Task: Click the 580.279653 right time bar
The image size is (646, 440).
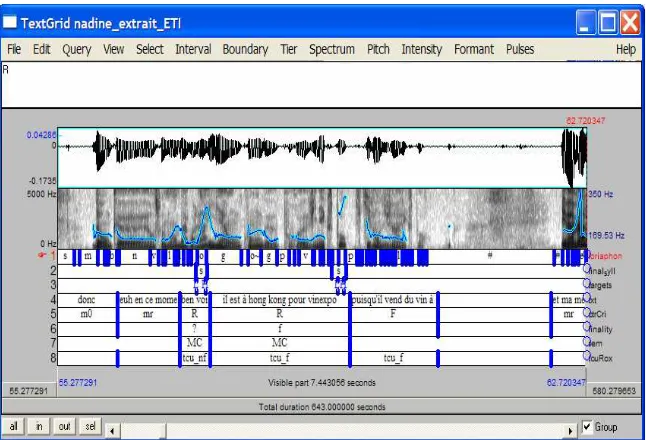Action: click(x=614, y=391)
